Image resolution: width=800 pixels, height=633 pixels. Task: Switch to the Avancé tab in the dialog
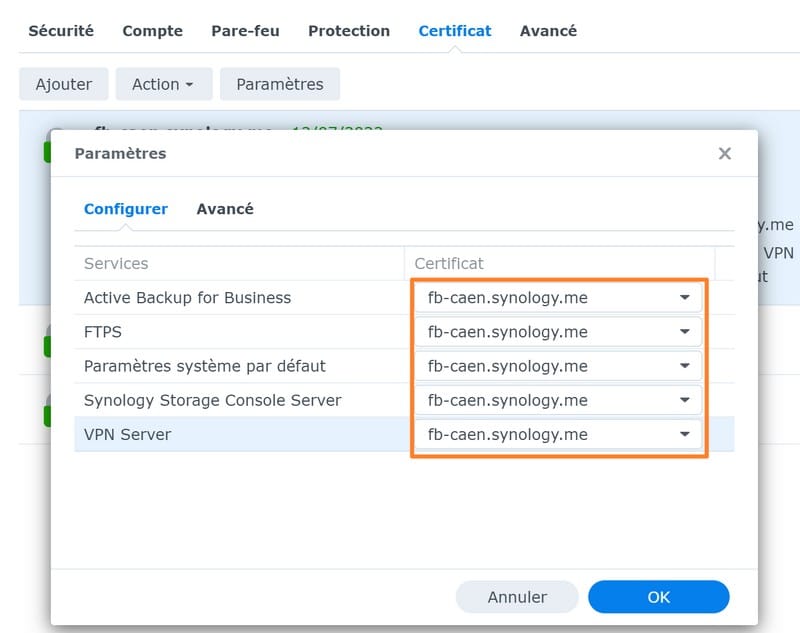point(225,209)
